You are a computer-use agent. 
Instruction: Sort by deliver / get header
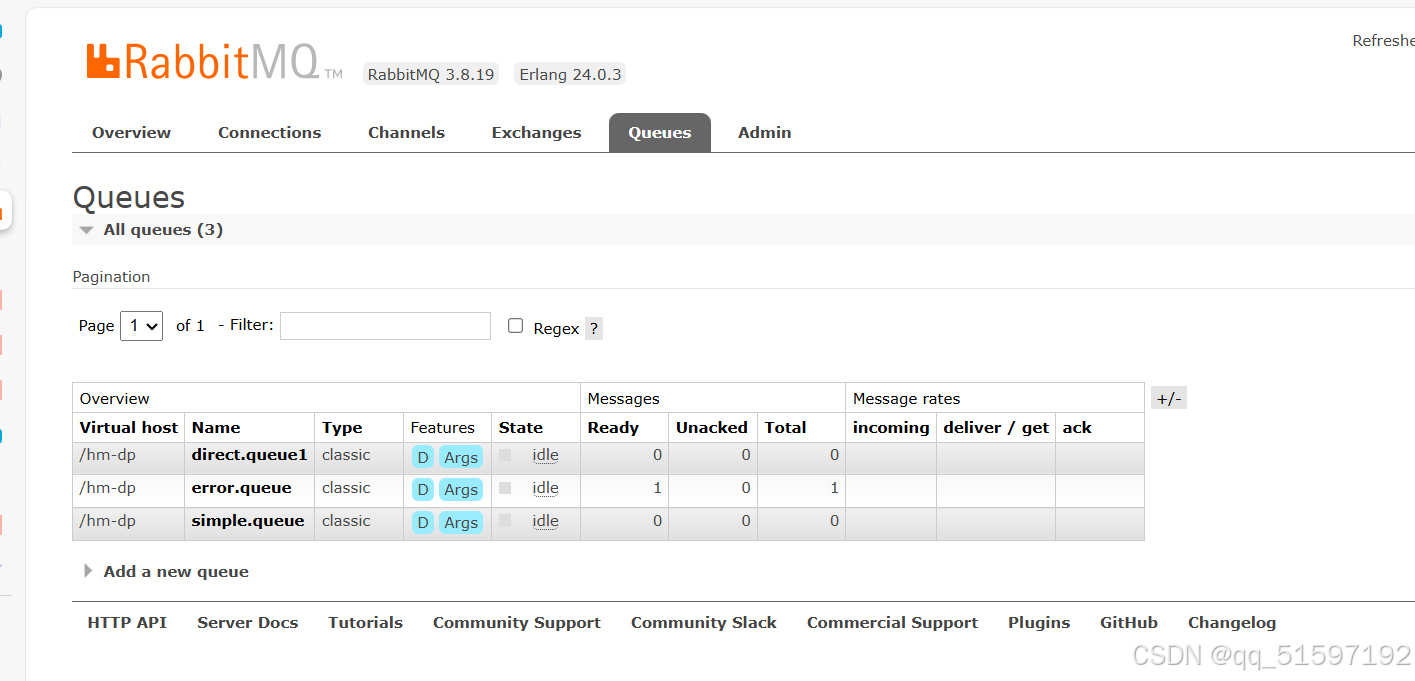[x=996, y=427]
